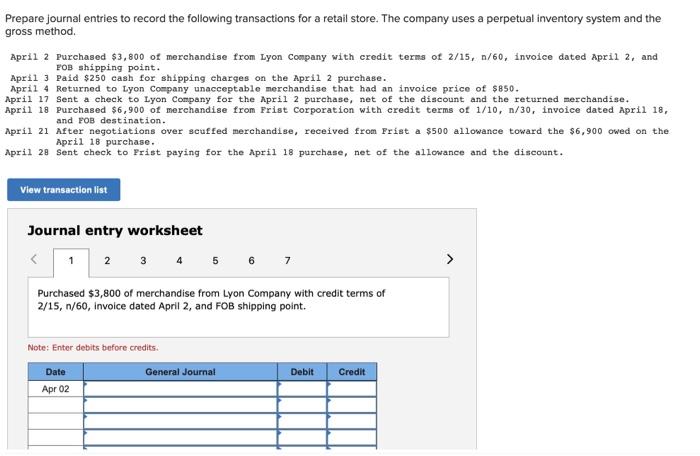Open General Journal account dropdown in fourth row
This screenshot has width=700, height=456.
(180, 437)
